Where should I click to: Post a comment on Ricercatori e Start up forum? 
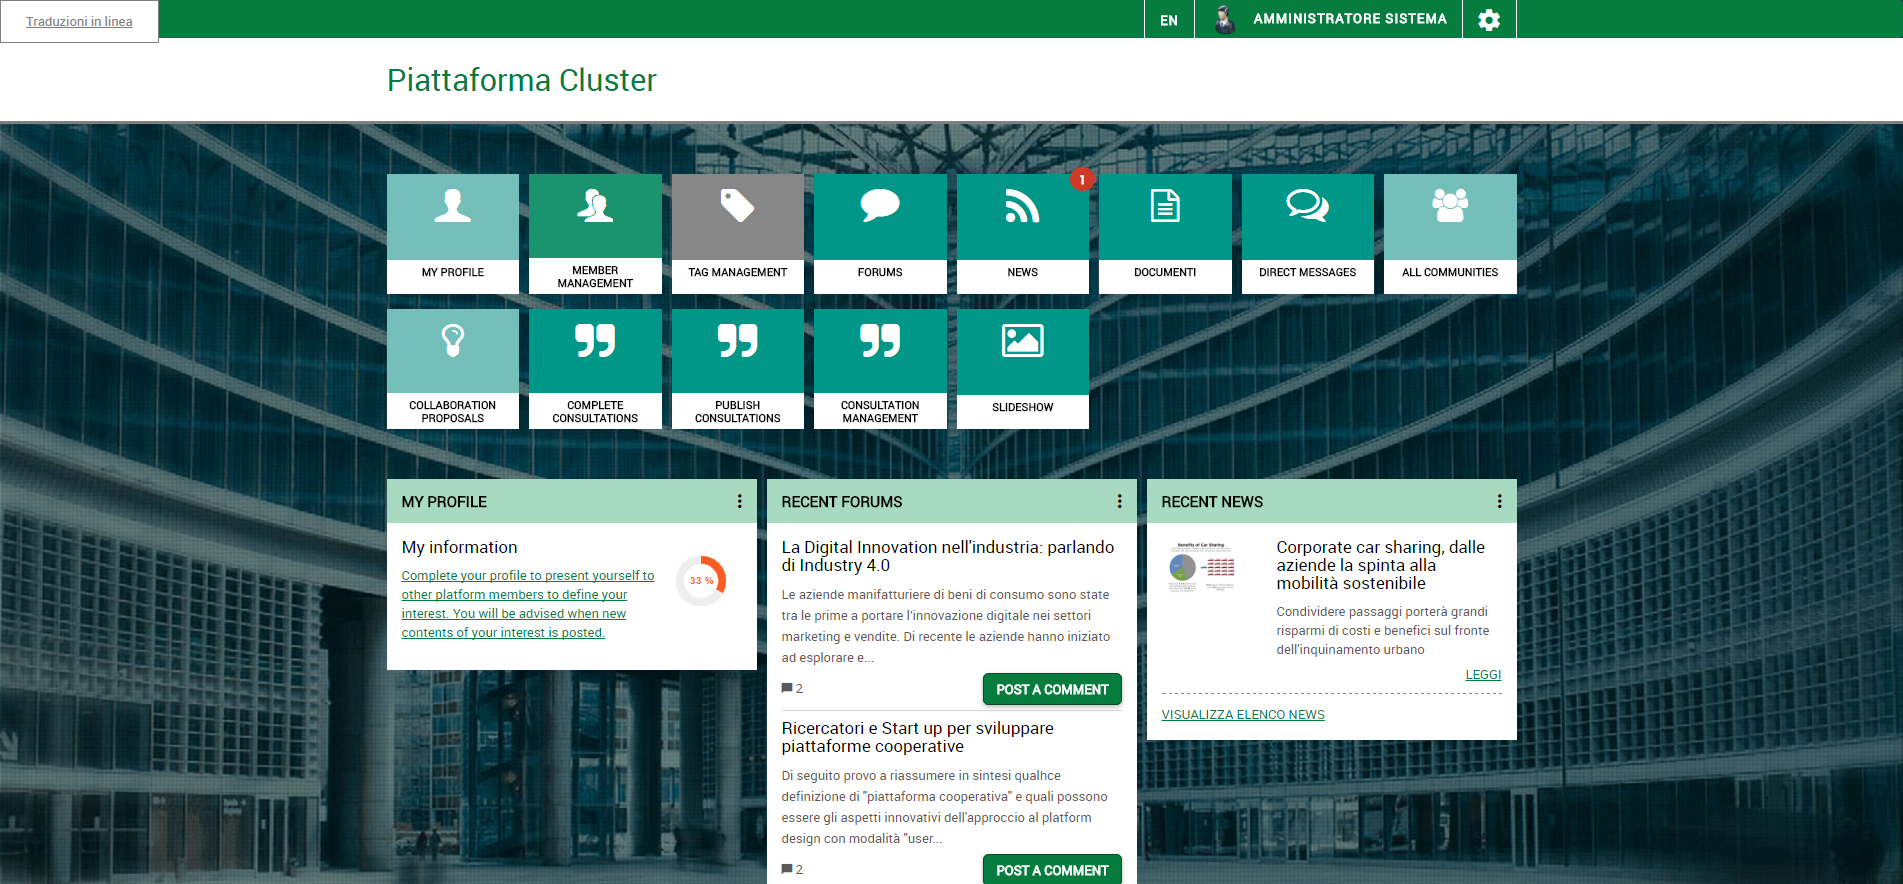pos(1052,869)
